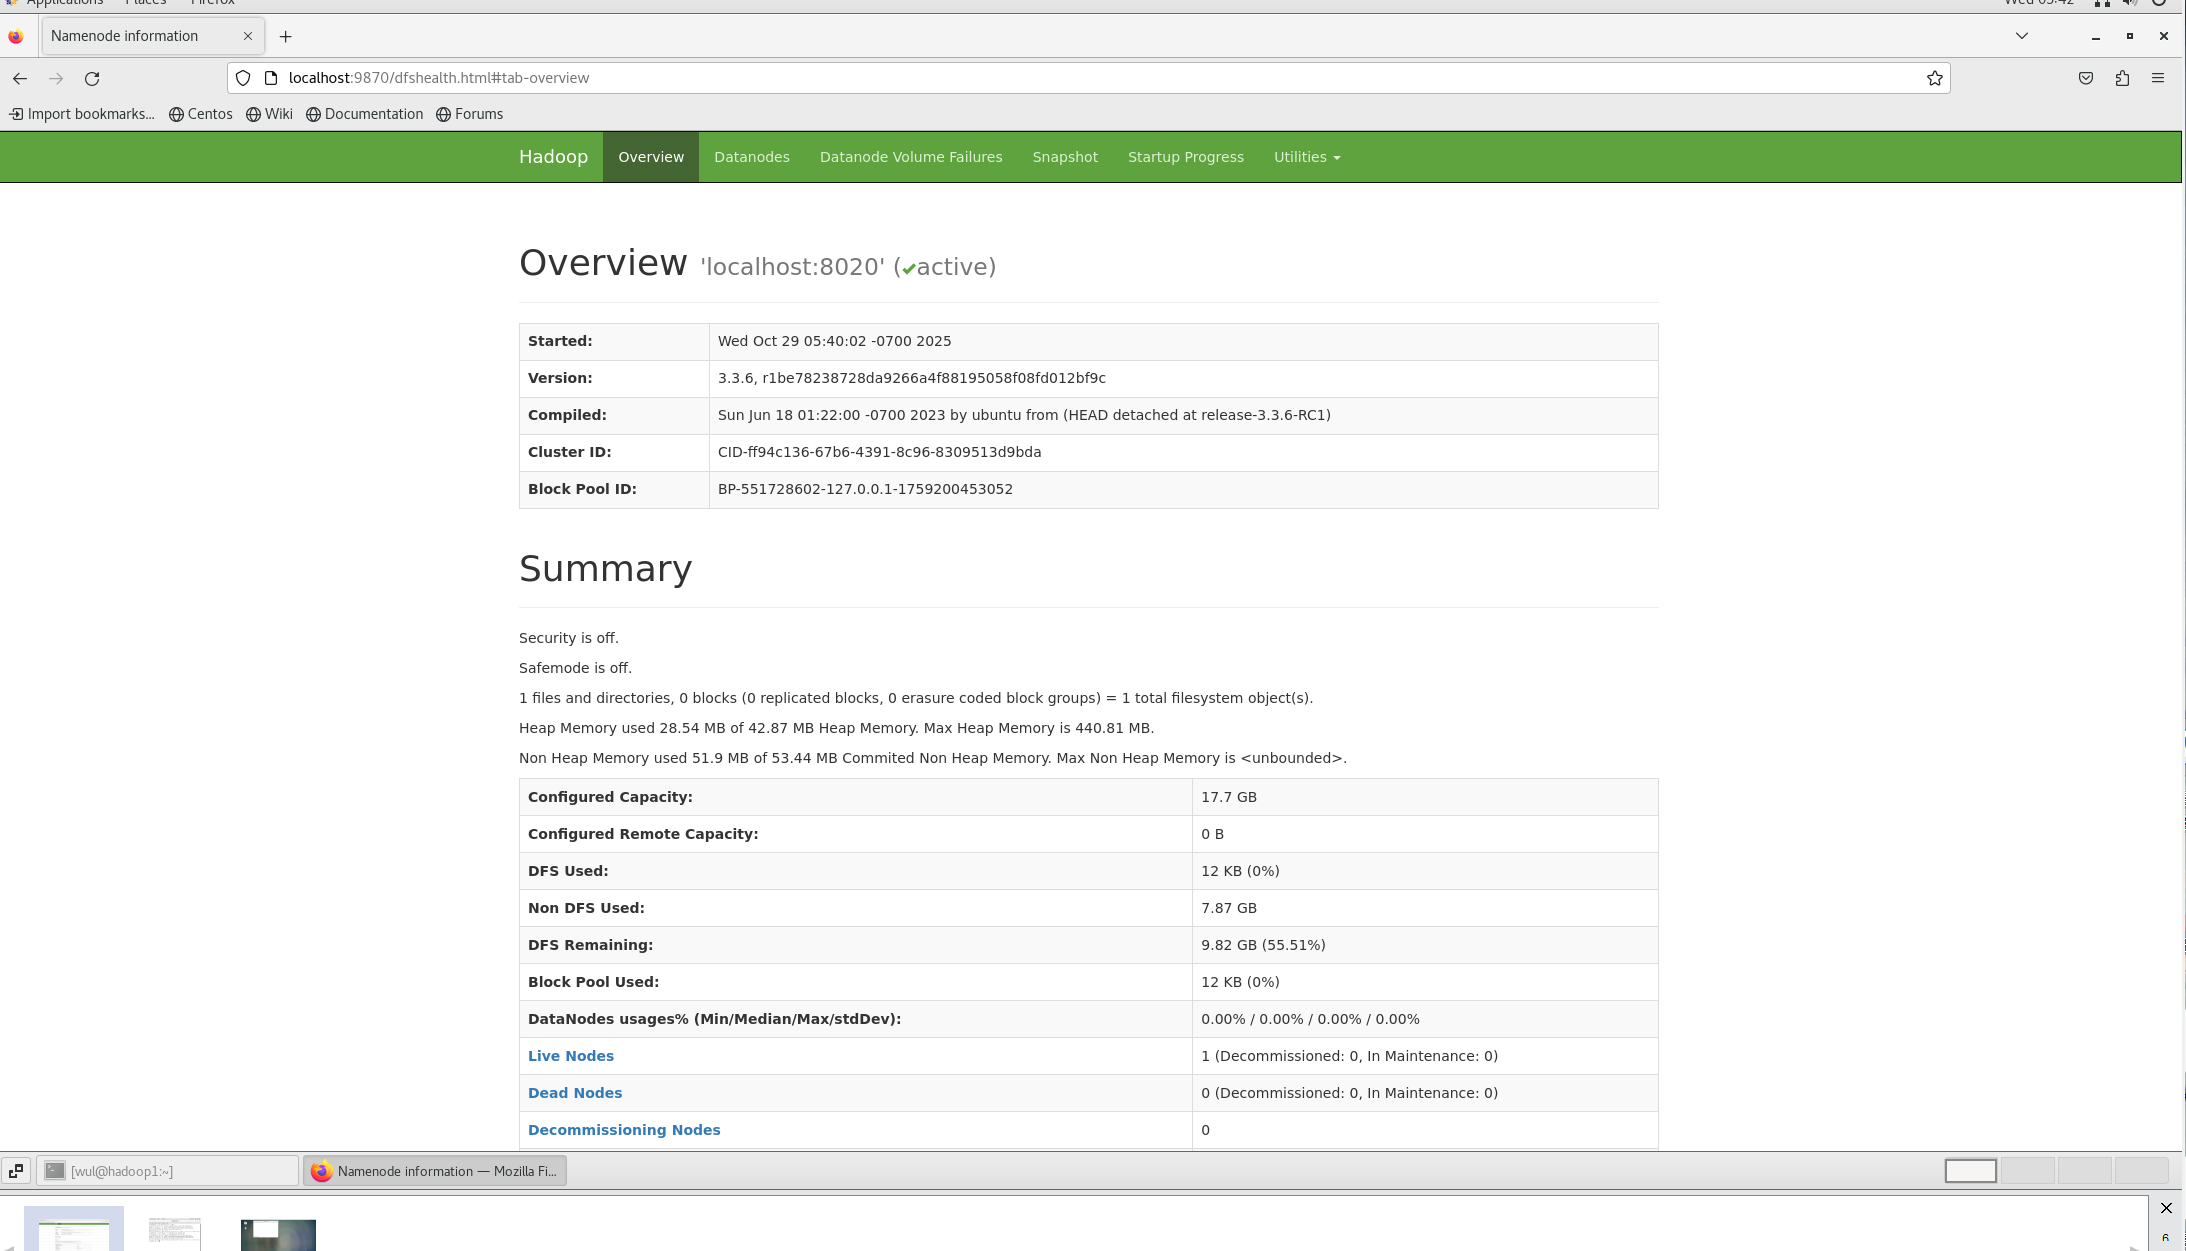Click the Summary heading
Image resolution: width=2186 pixels, height=1251 pixels.
coord(605,568)
